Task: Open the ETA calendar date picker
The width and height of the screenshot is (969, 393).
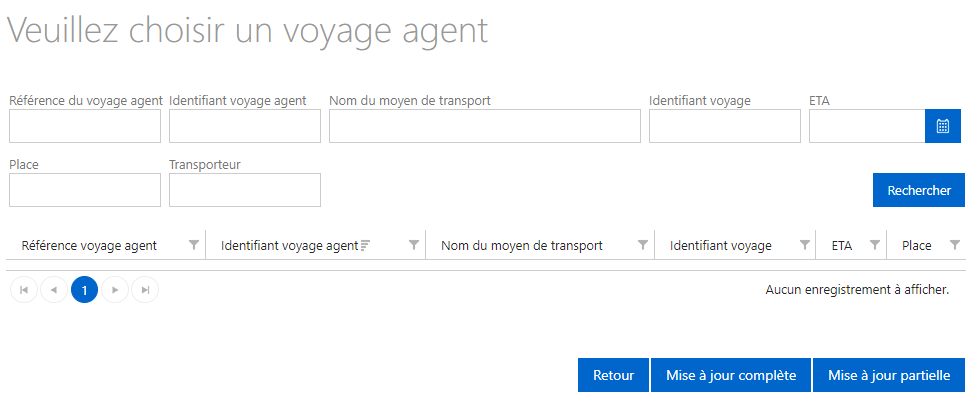Action: 943,126
